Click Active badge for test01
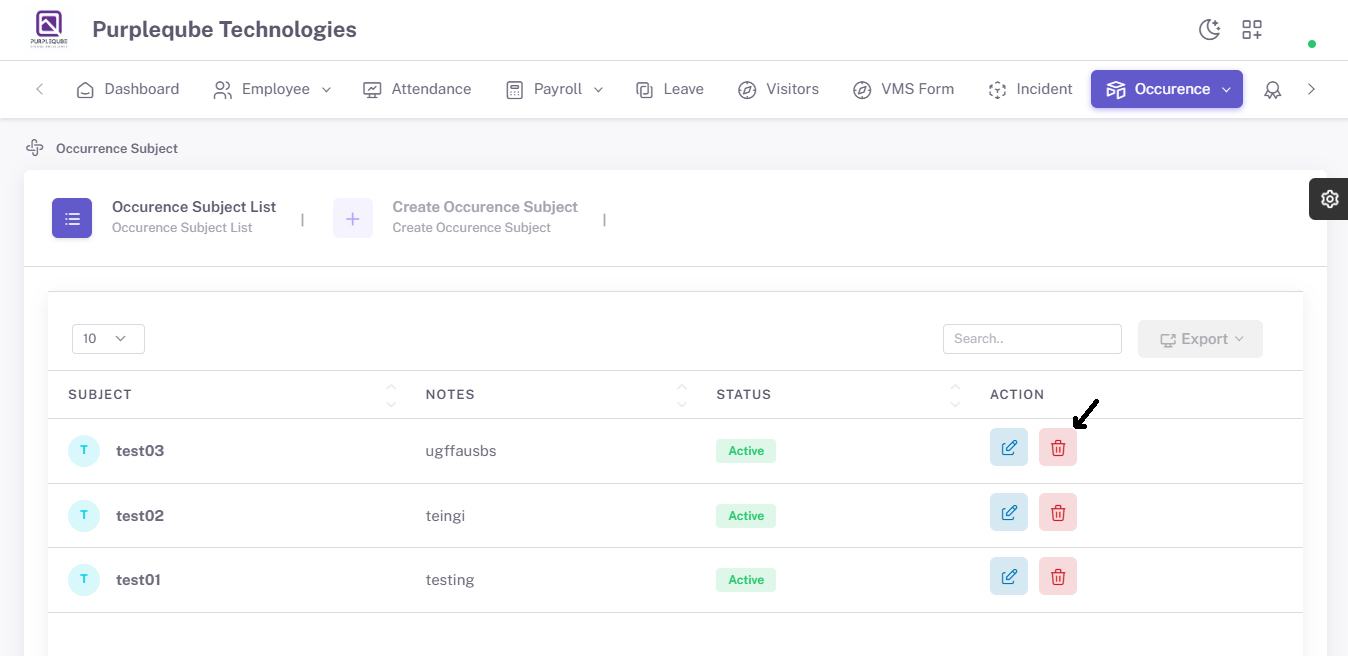 click(746, 580)
